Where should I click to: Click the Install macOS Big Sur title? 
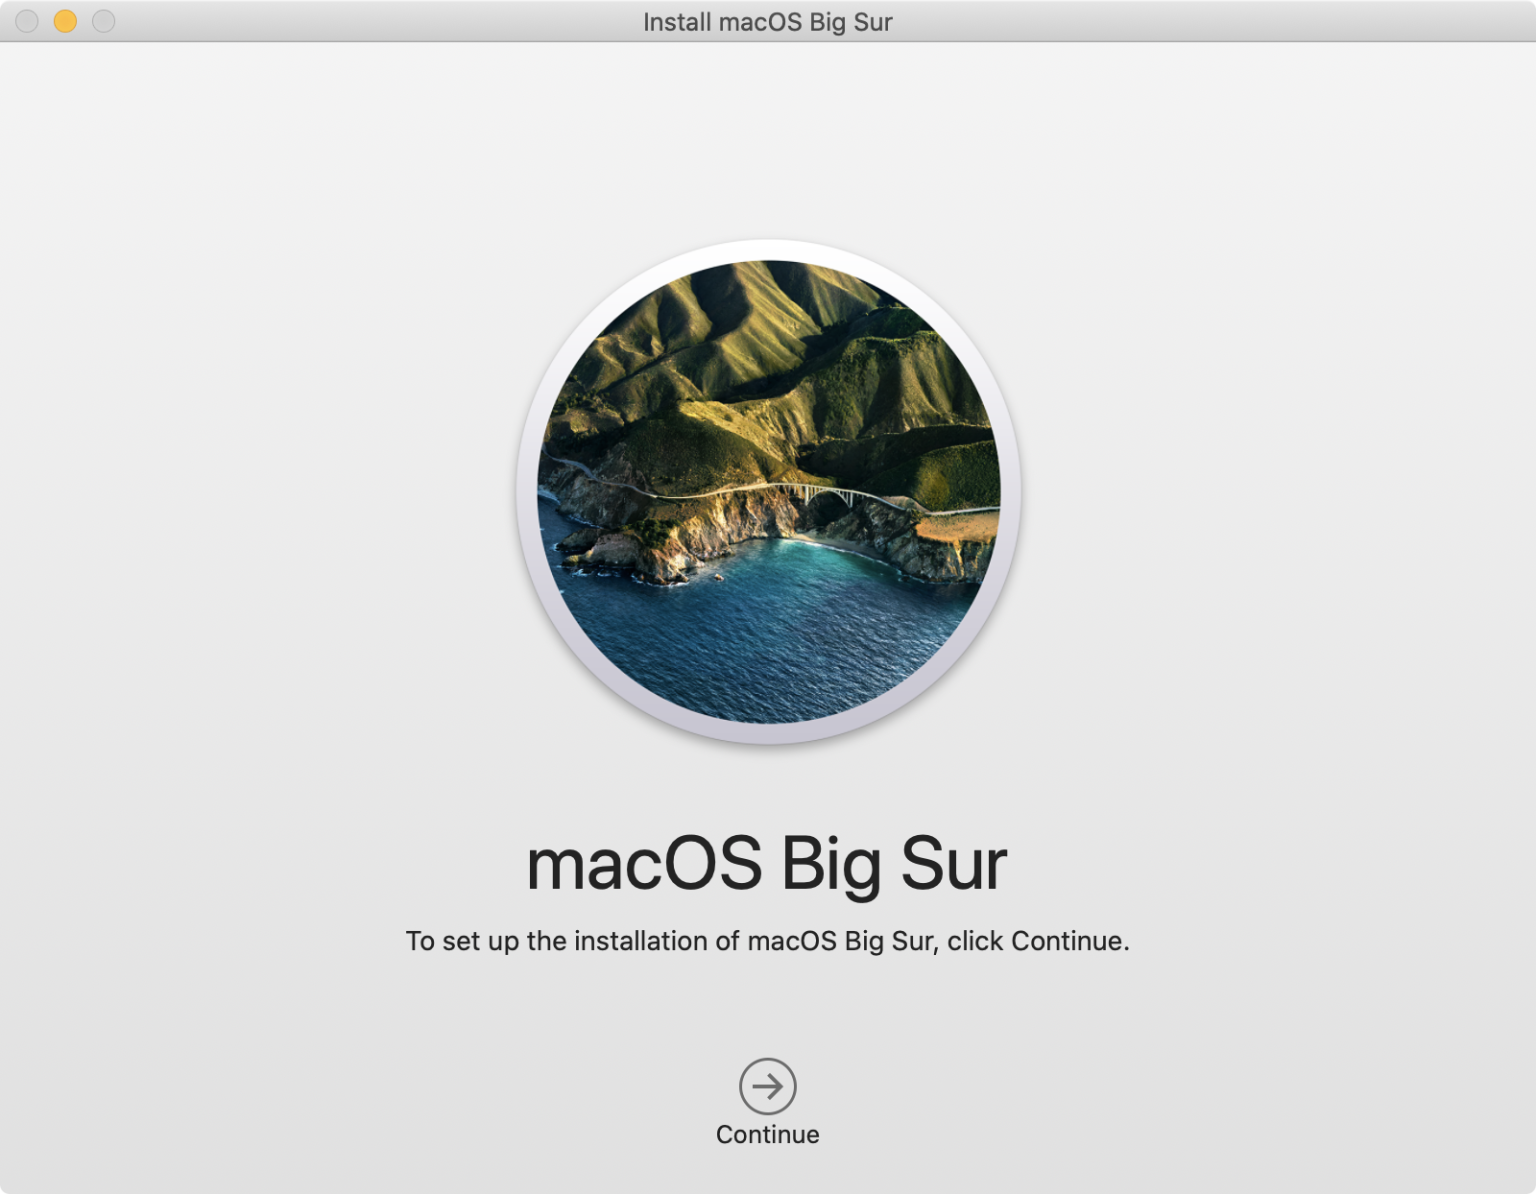768,21
